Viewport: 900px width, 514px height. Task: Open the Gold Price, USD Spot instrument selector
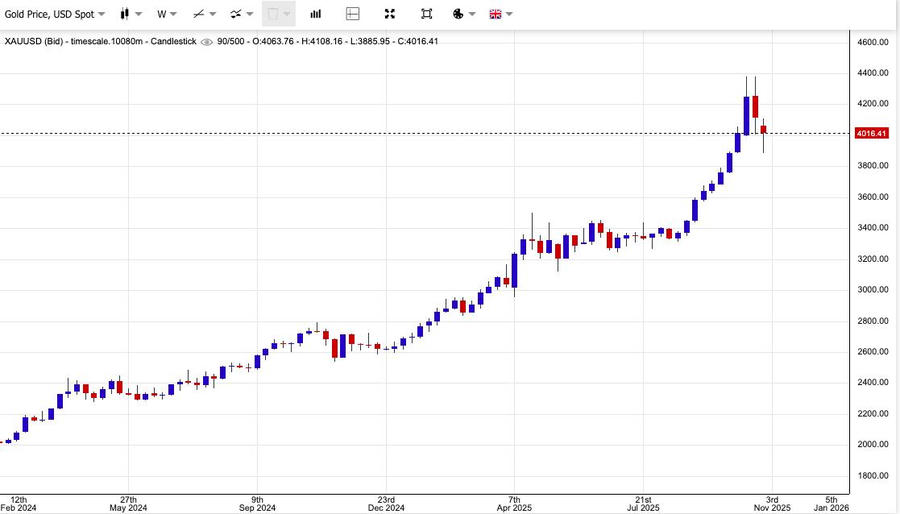[52, 14]
